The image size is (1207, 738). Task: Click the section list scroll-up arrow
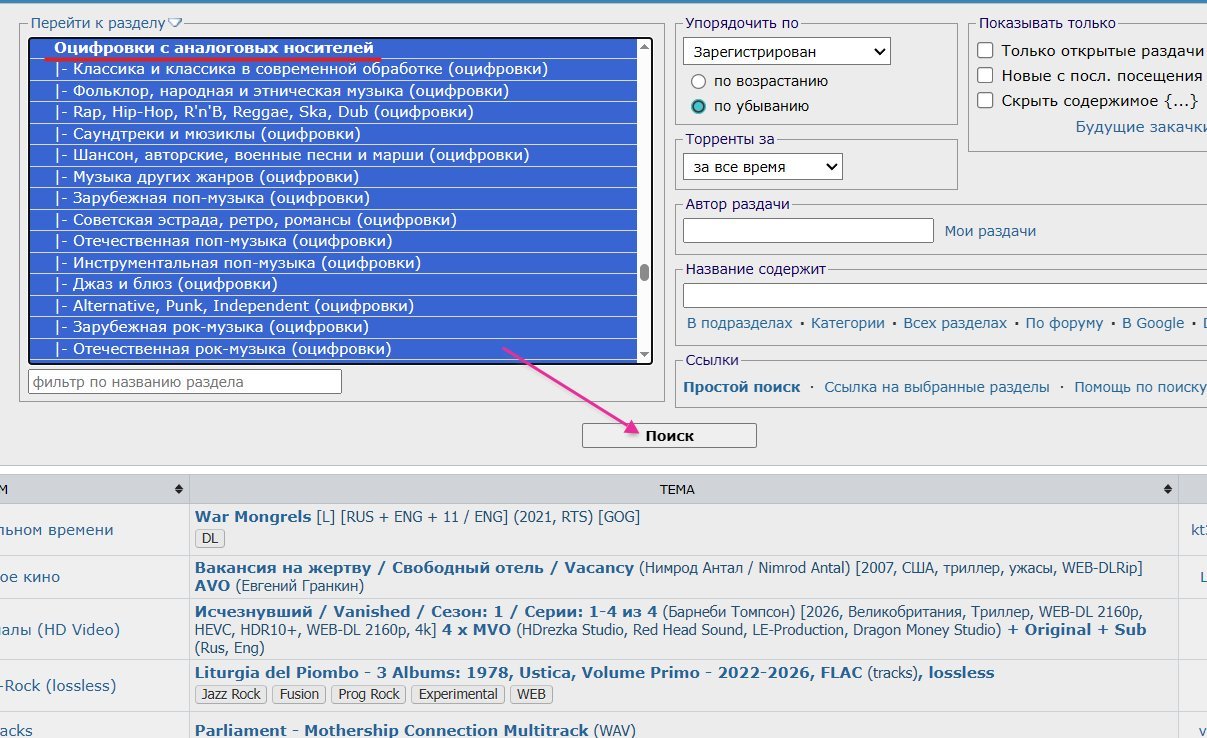[644, 46]
